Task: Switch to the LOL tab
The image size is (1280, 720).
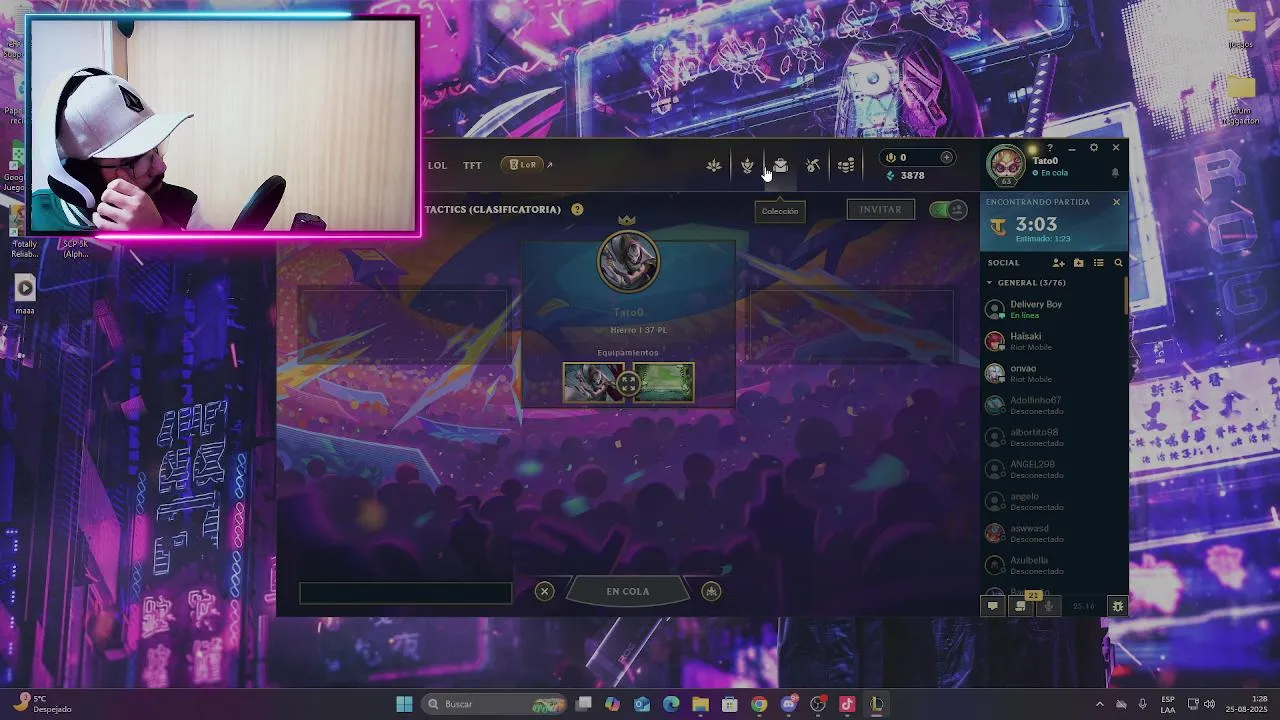Action: click(437, 165)
